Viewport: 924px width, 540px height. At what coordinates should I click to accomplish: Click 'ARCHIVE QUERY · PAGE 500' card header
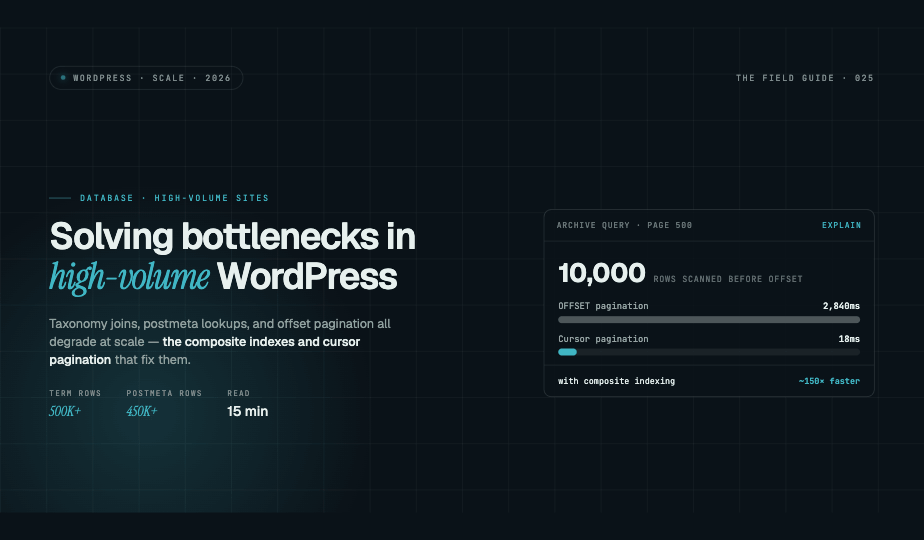624,225
